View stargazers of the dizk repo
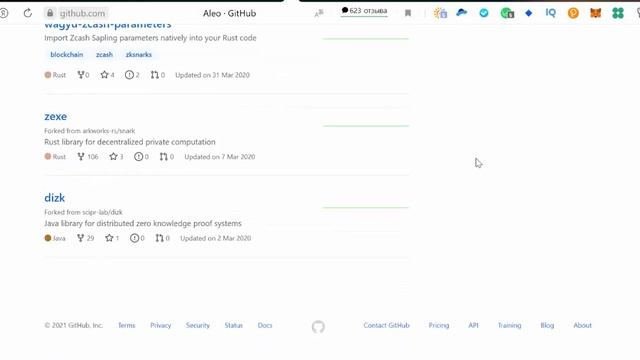The width and height of the screenshot is (640, 360). (x=112, y=238)
